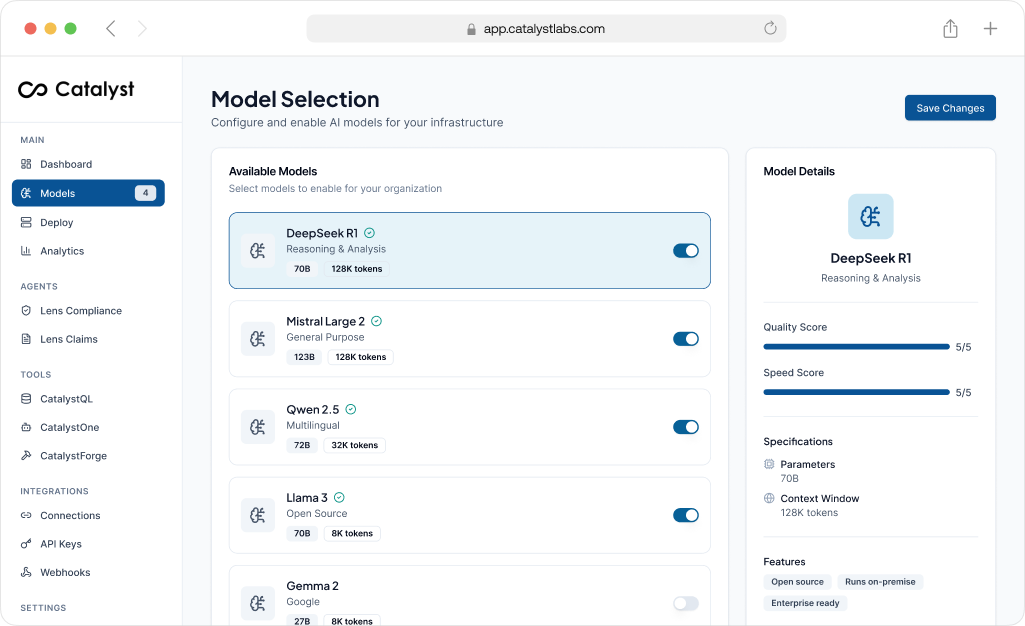Open a new tab with plus icon
1025x626 pixels.
click(x=990, y=29)
